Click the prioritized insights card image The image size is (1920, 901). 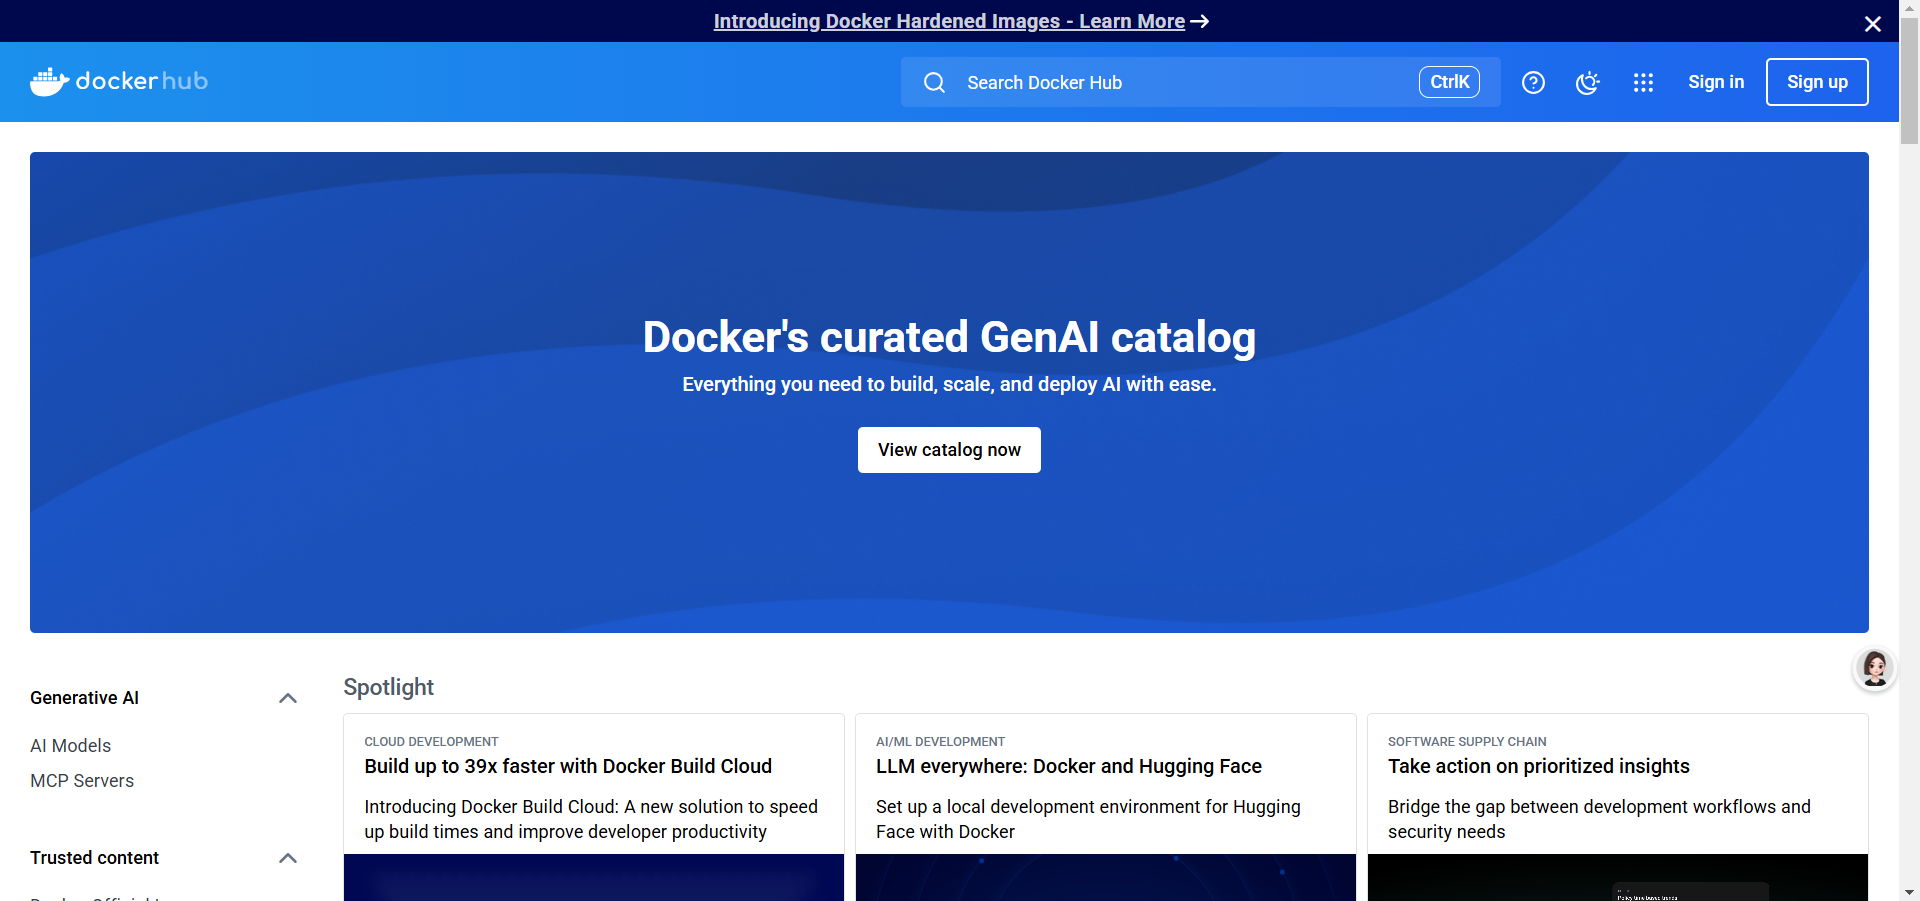[x=1618, y=877]
